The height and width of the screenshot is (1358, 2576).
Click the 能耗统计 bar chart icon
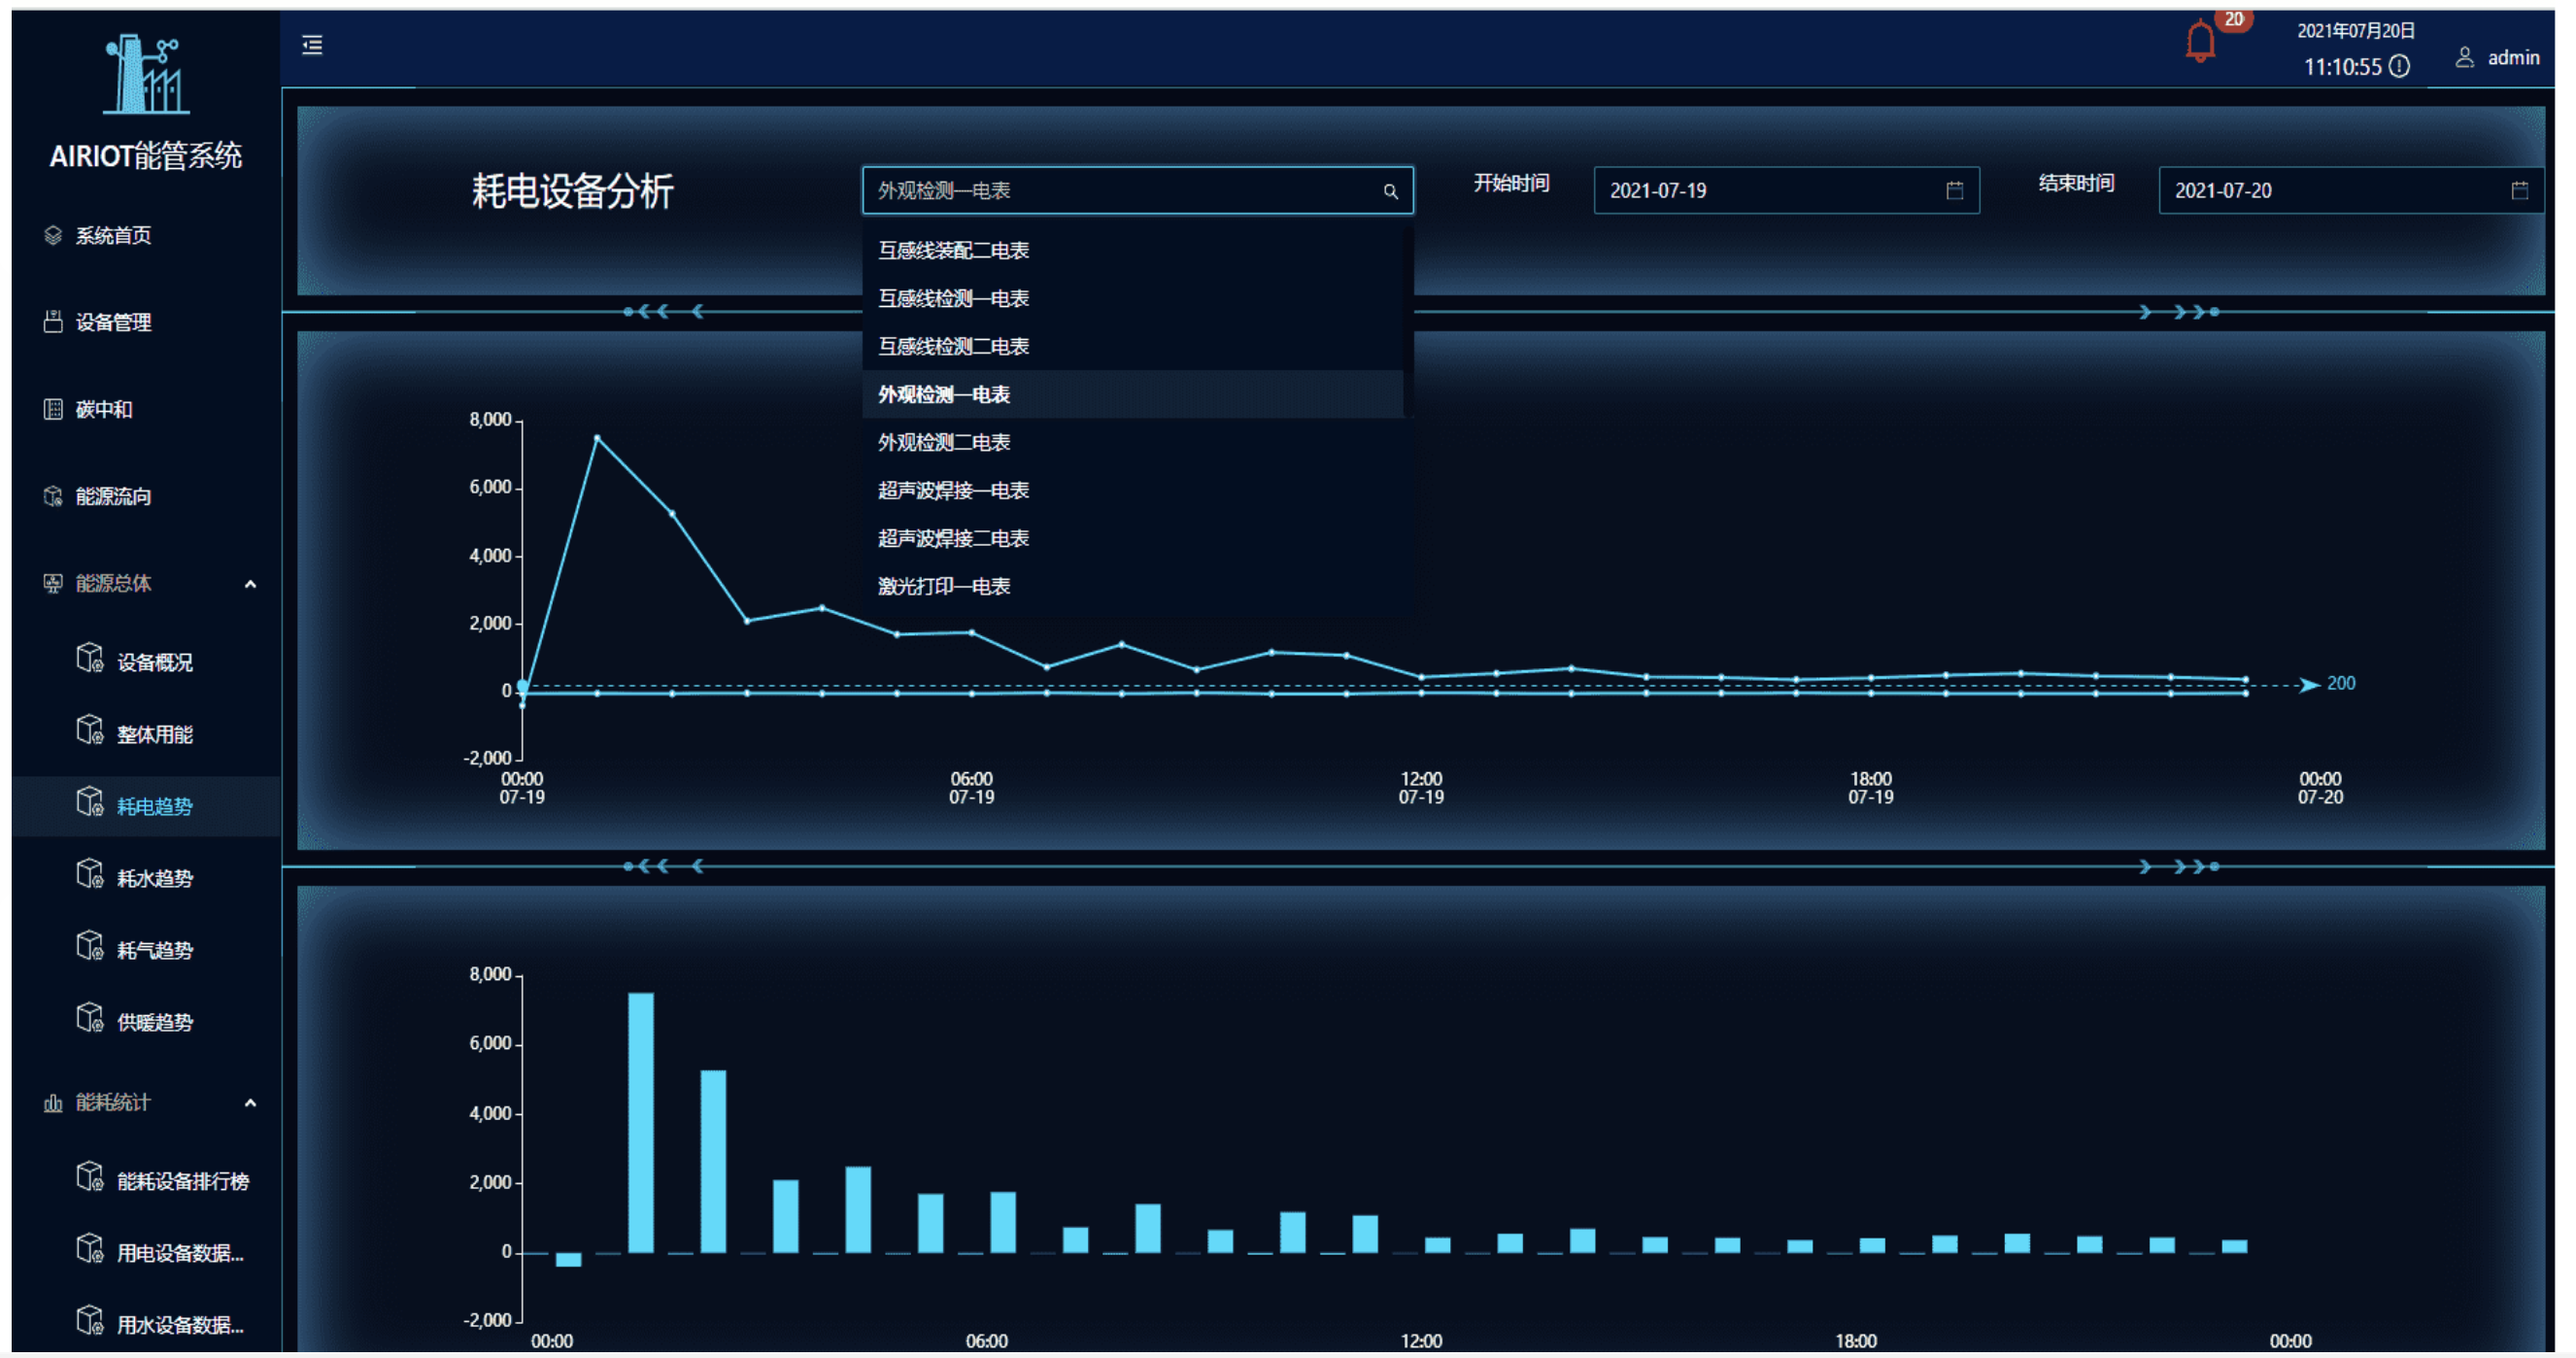point(53,1103)
